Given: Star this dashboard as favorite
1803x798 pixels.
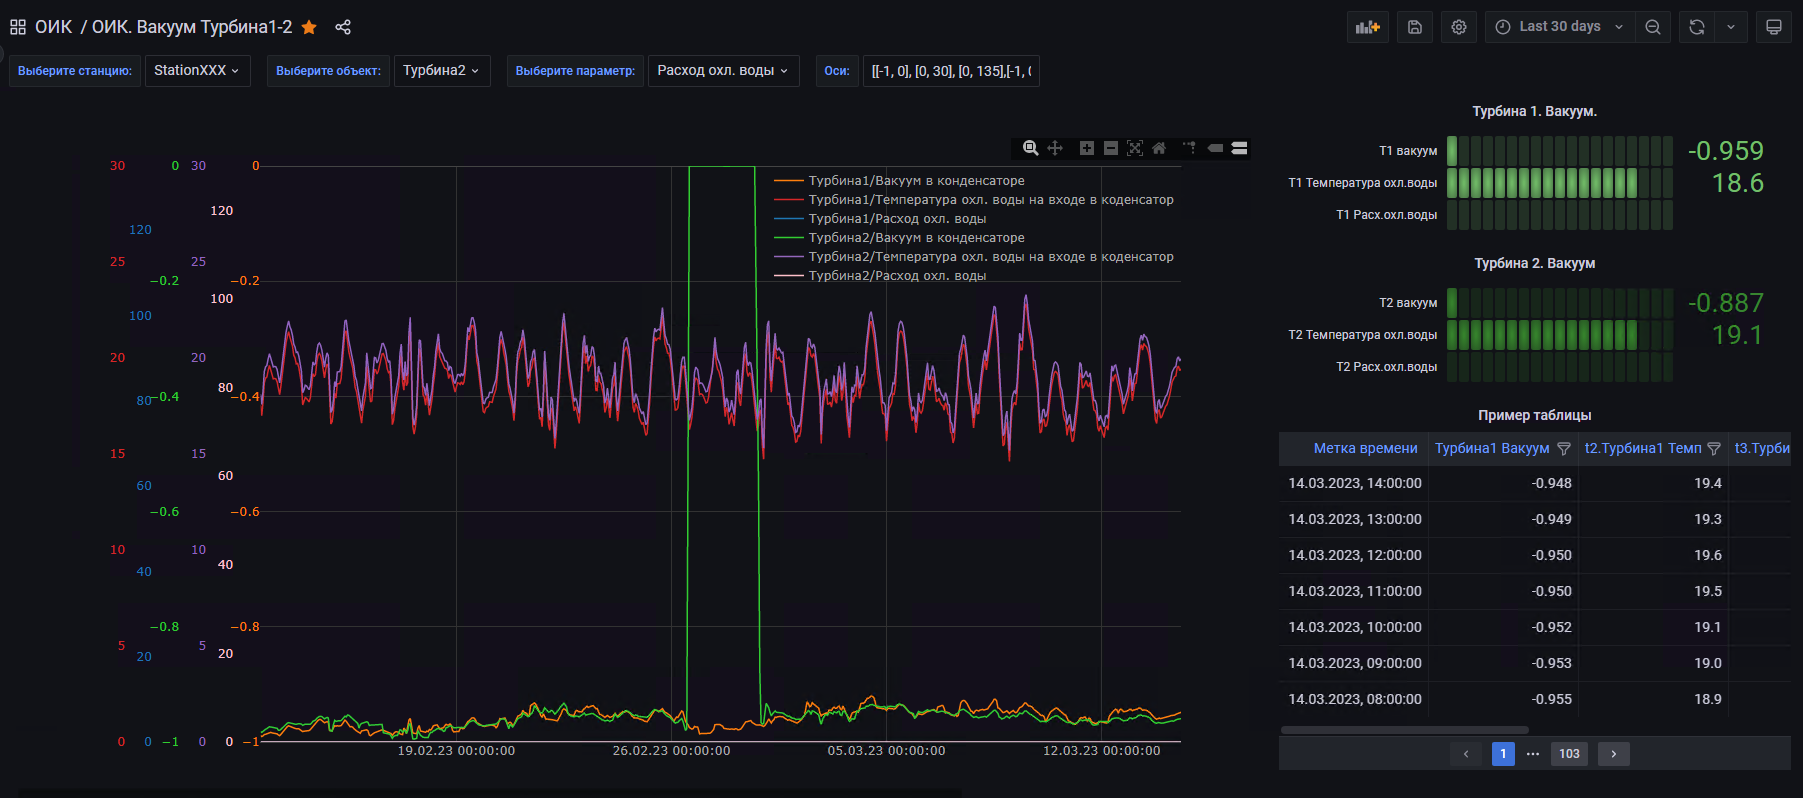Looking at the screenshot, I should coord(309,27).
